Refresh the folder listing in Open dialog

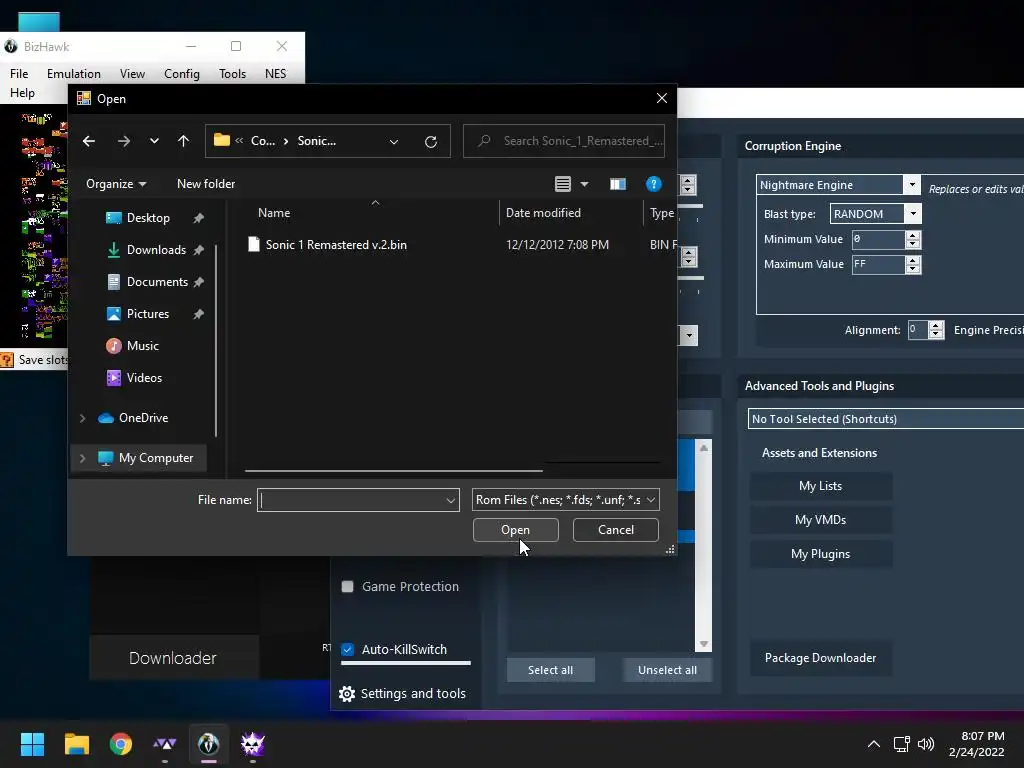430,142
